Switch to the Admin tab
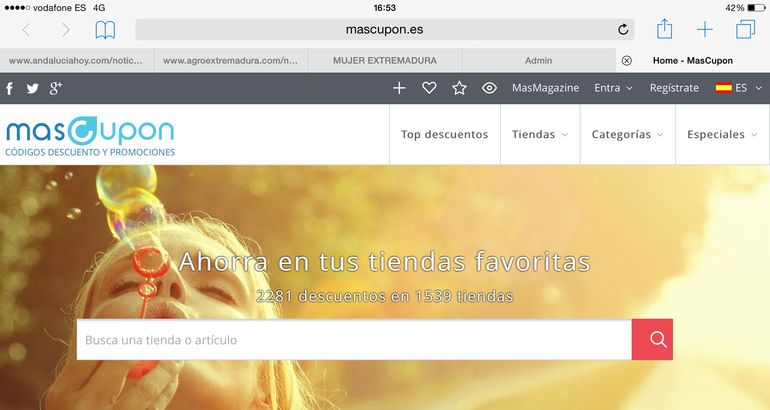Viewport: 770px width, 410px height. pos(539,60)
